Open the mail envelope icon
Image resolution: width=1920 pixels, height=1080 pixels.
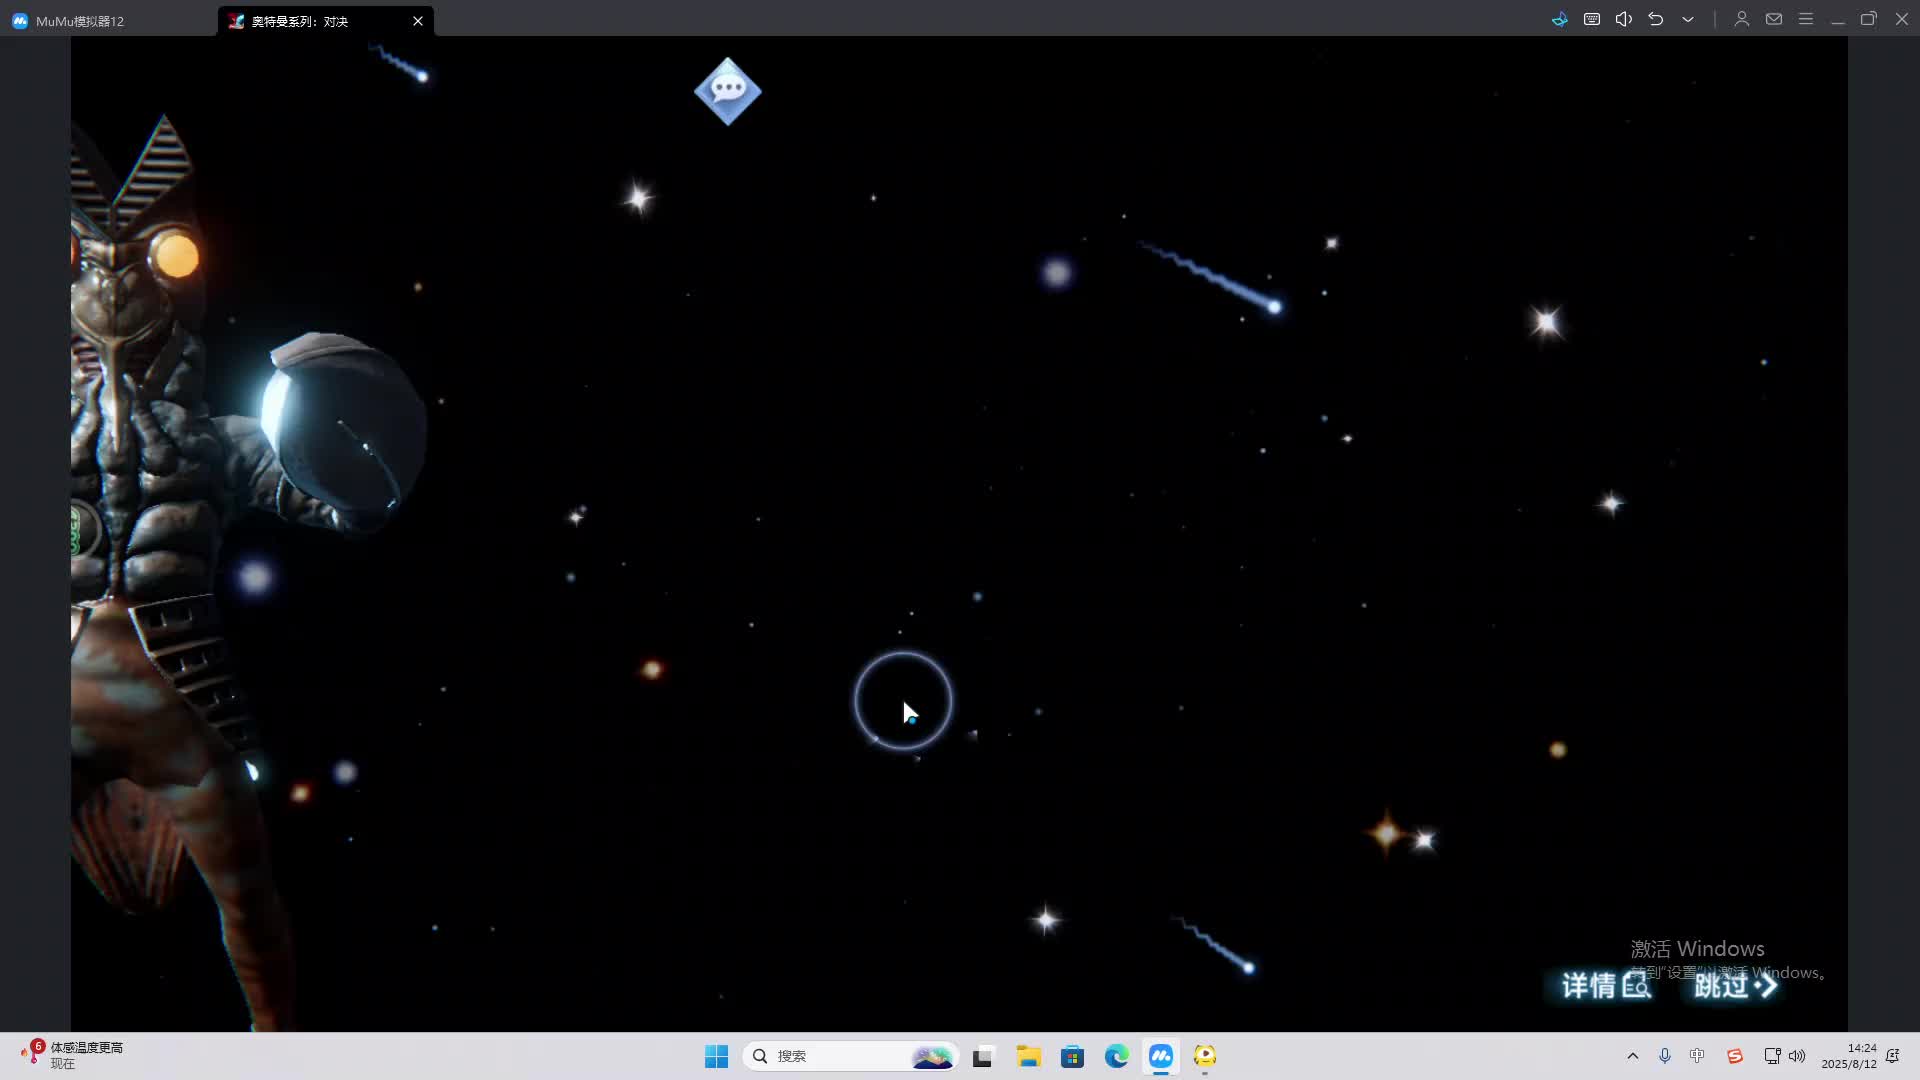point(1774,19)
